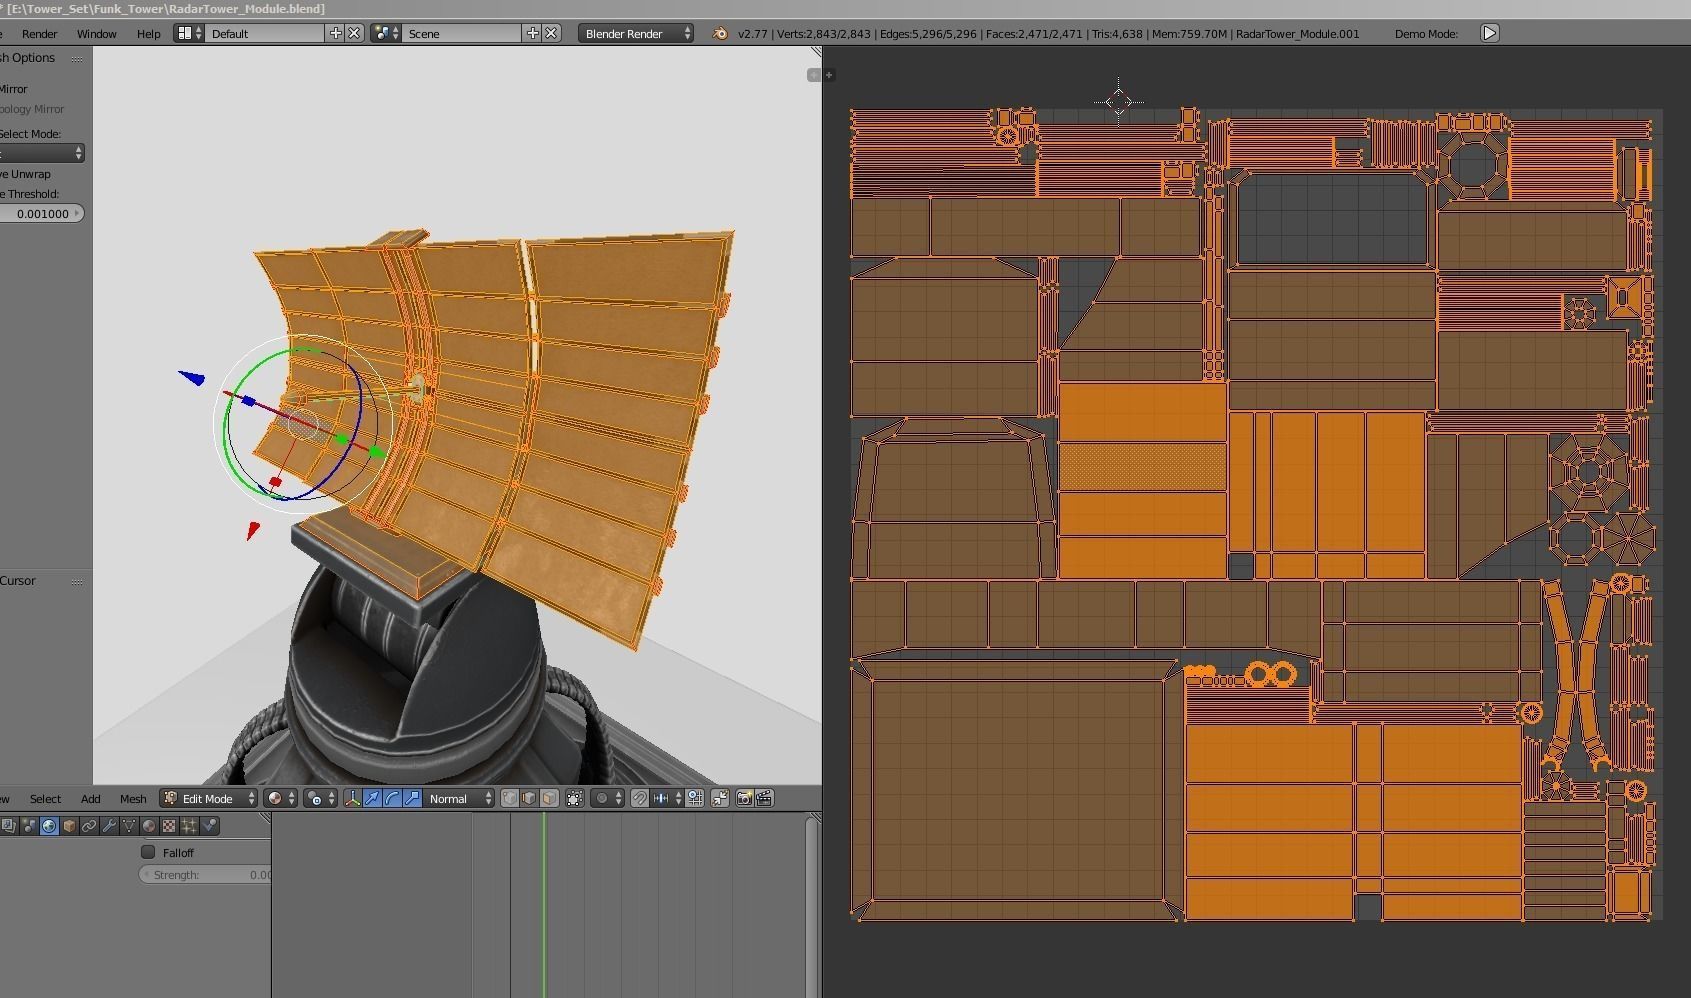Open the Constraints properties tab

click(89, 826)
